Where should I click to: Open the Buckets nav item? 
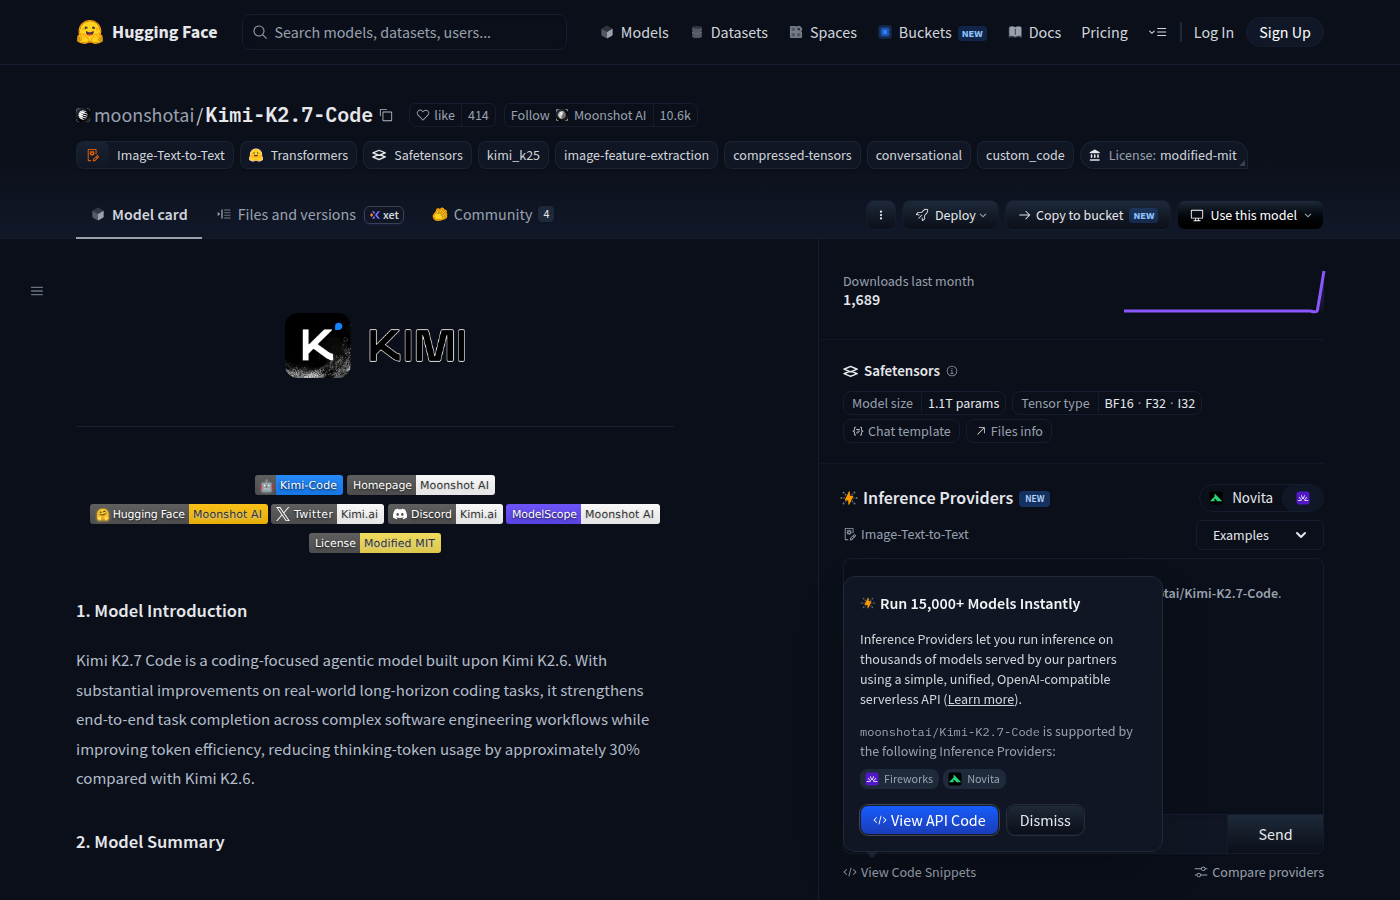point(931,32)
